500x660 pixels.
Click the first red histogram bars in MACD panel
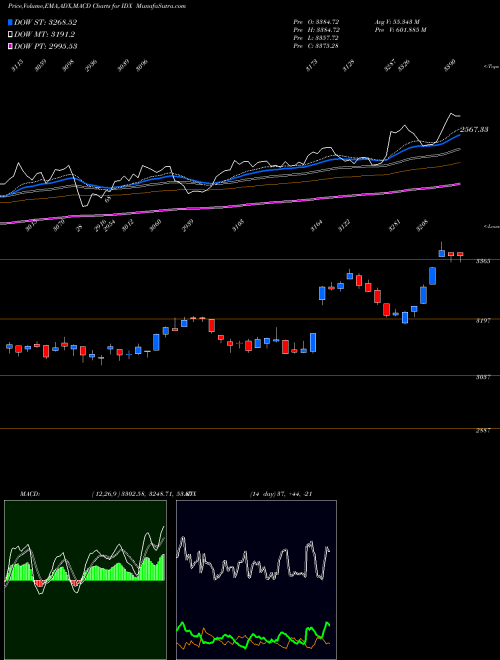[40, 583]
